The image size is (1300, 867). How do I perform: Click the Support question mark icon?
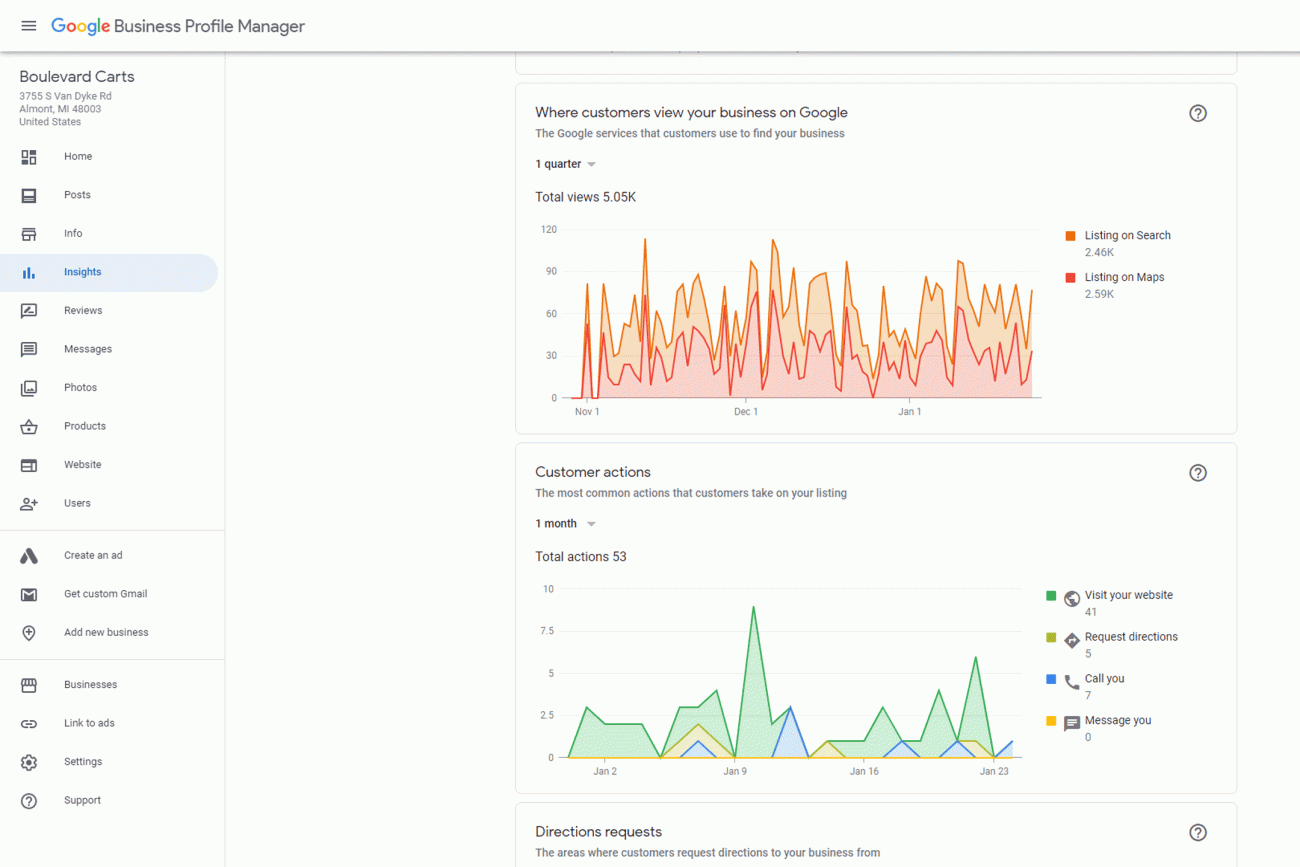29,801
